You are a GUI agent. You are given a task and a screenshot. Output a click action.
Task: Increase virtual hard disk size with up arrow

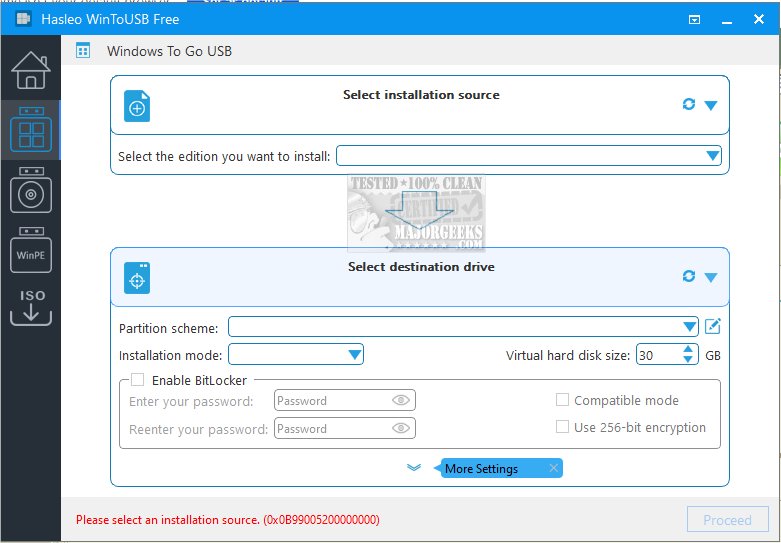[688, 350]
